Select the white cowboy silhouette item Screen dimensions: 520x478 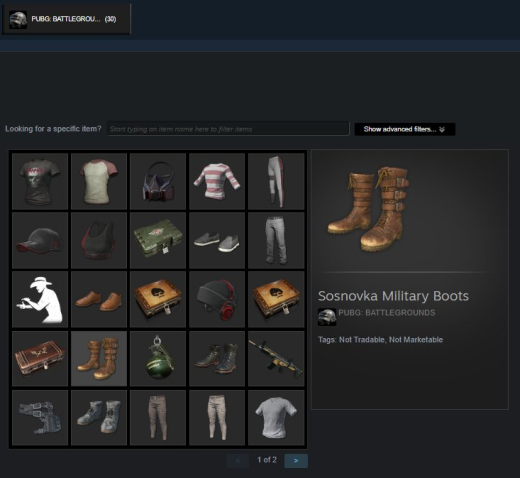pyautogui.click(x=40, y=299)
